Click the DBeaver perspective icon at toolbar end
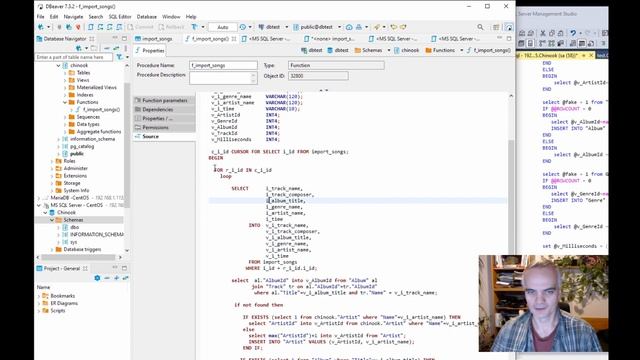Viewport: 640px width, 360px height. (x=509, y=27)
